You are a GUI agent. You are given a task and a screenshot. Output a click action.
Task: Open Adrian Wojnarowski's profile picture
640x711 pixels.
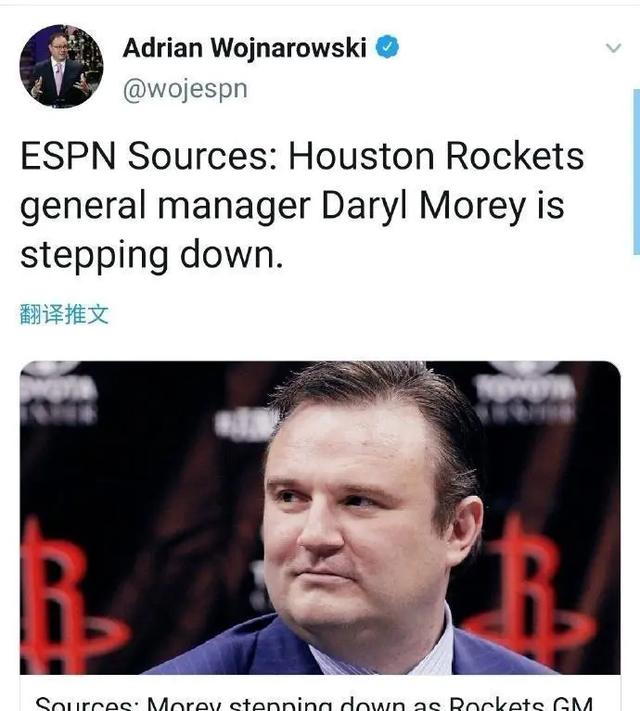61,66
